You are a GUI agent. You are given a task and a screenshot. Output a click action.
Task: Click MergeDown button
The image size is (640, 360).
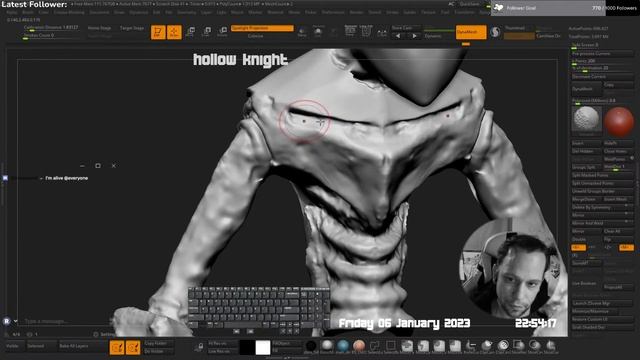point(587,199)
